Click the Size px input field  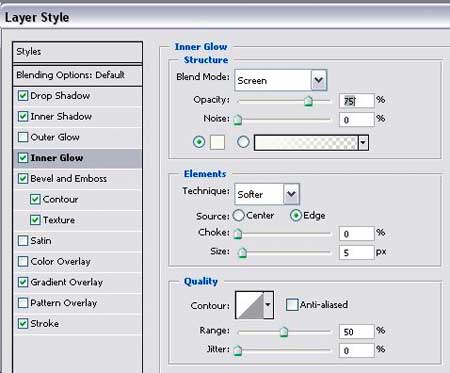pyautogui.click(x=357, y=253)
